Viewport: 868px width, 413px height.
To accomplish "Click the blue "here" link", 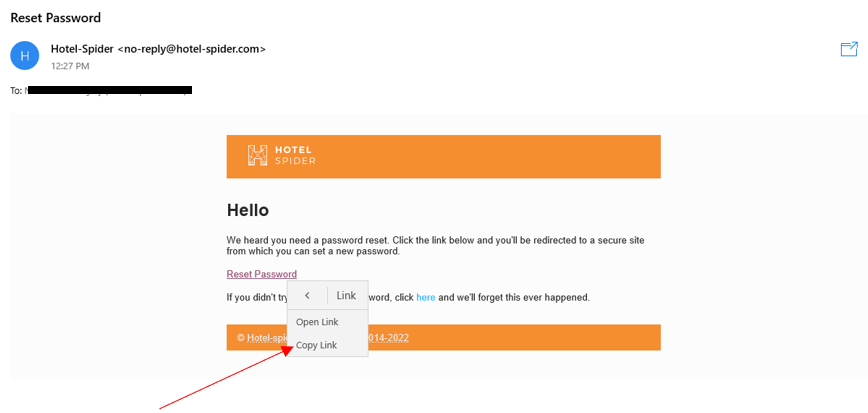I will click(x=426, y=297).
